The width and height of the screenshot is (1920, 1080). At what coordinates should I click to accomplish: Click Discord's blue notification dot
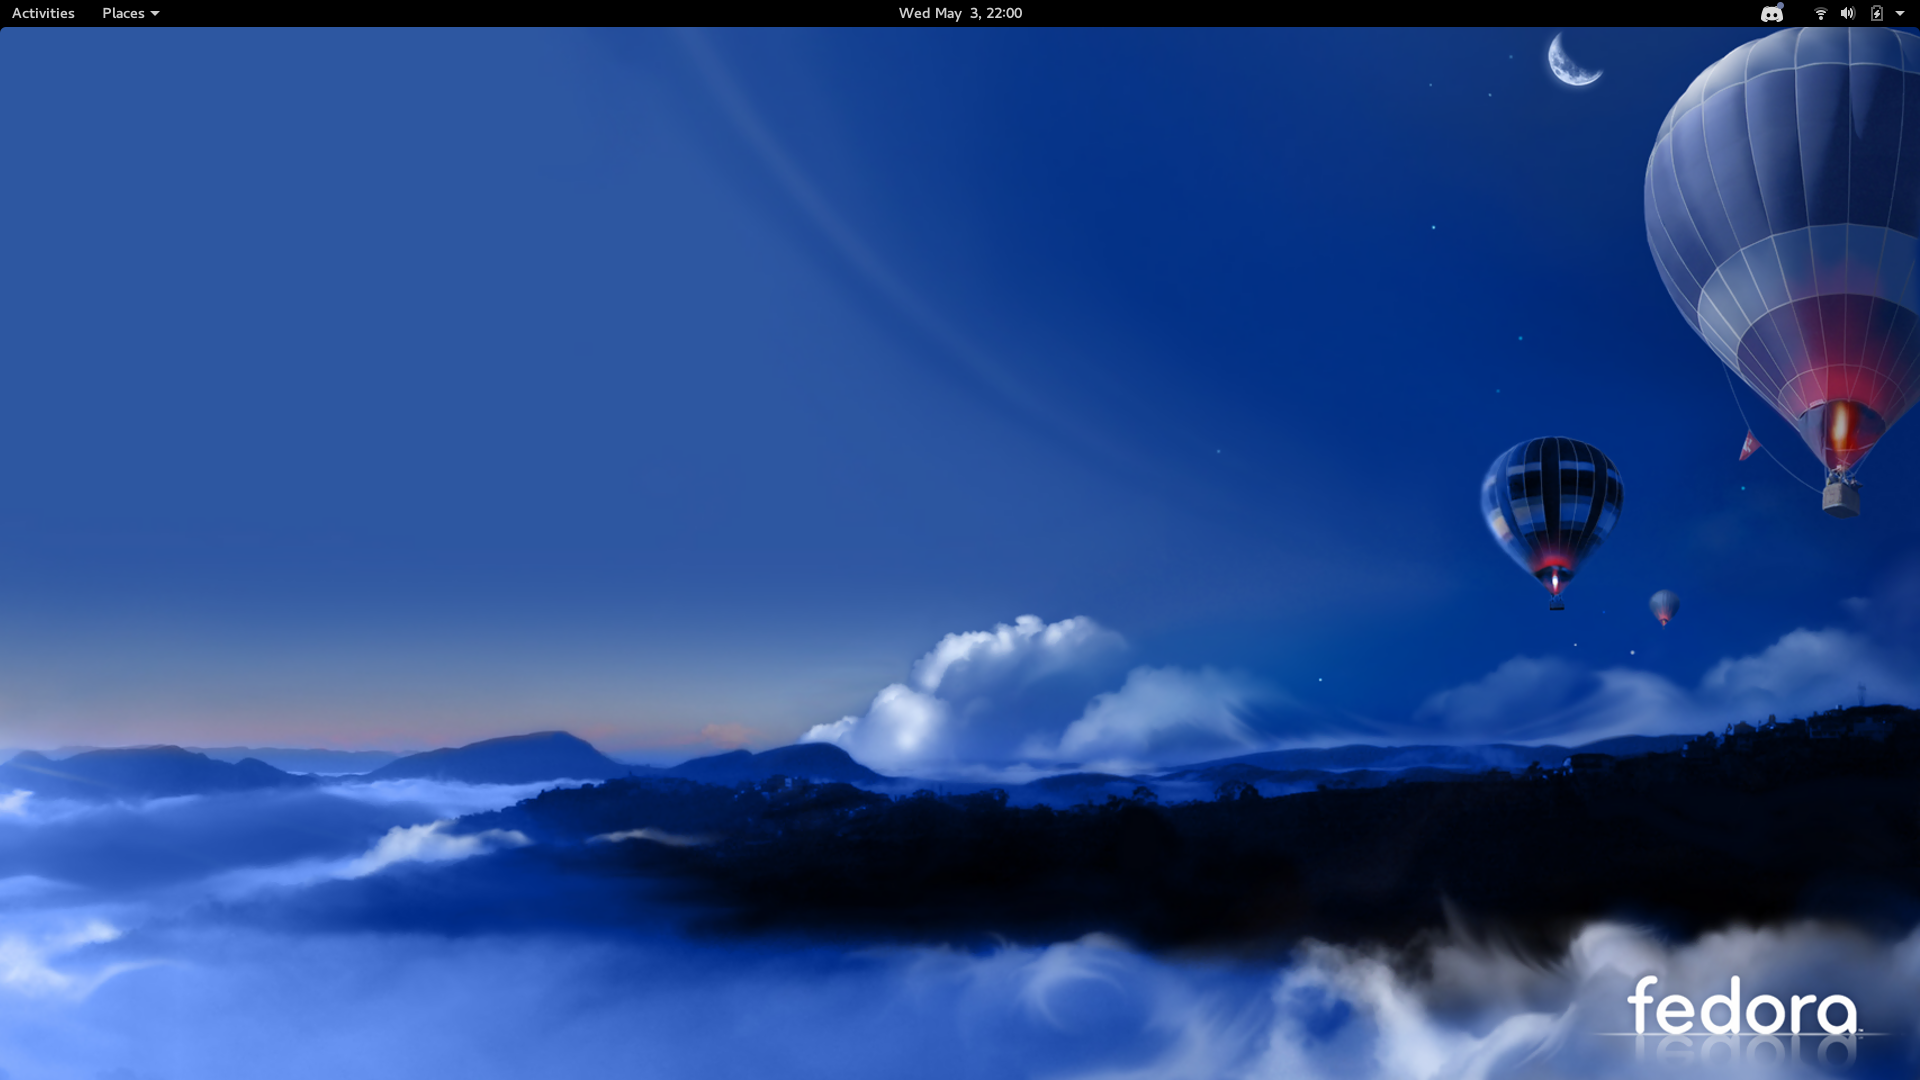pyautogui.click(x=1781, y=6)
